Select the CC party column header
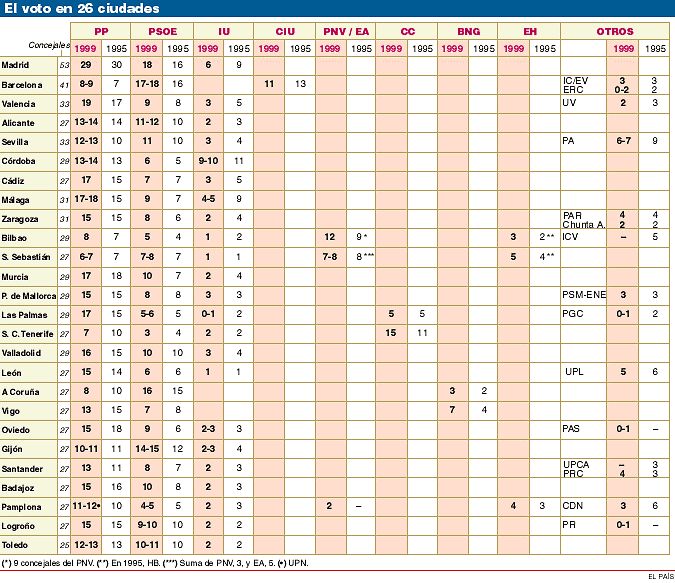Viewport: 675px width, 583px height. (407, 31)
